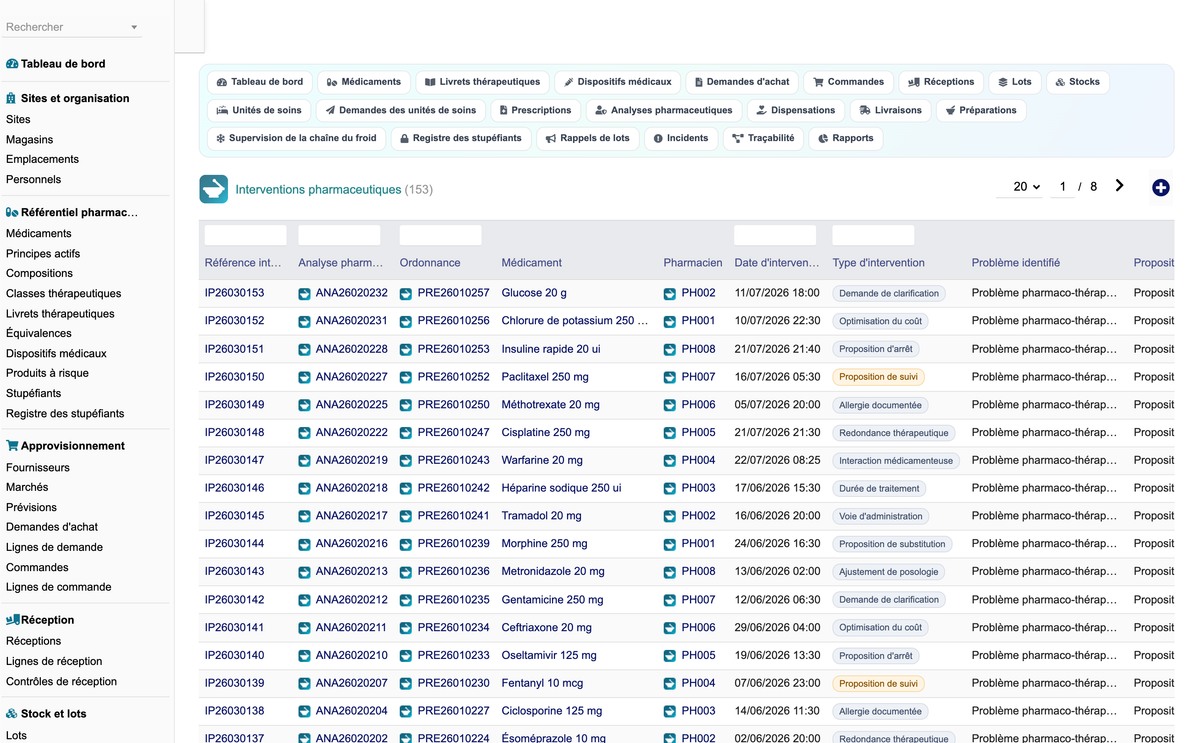The width and height of the screenshot is (1200, 743).
Task: Open Magasins in the sidebar
Action: (x=30, y=139)
